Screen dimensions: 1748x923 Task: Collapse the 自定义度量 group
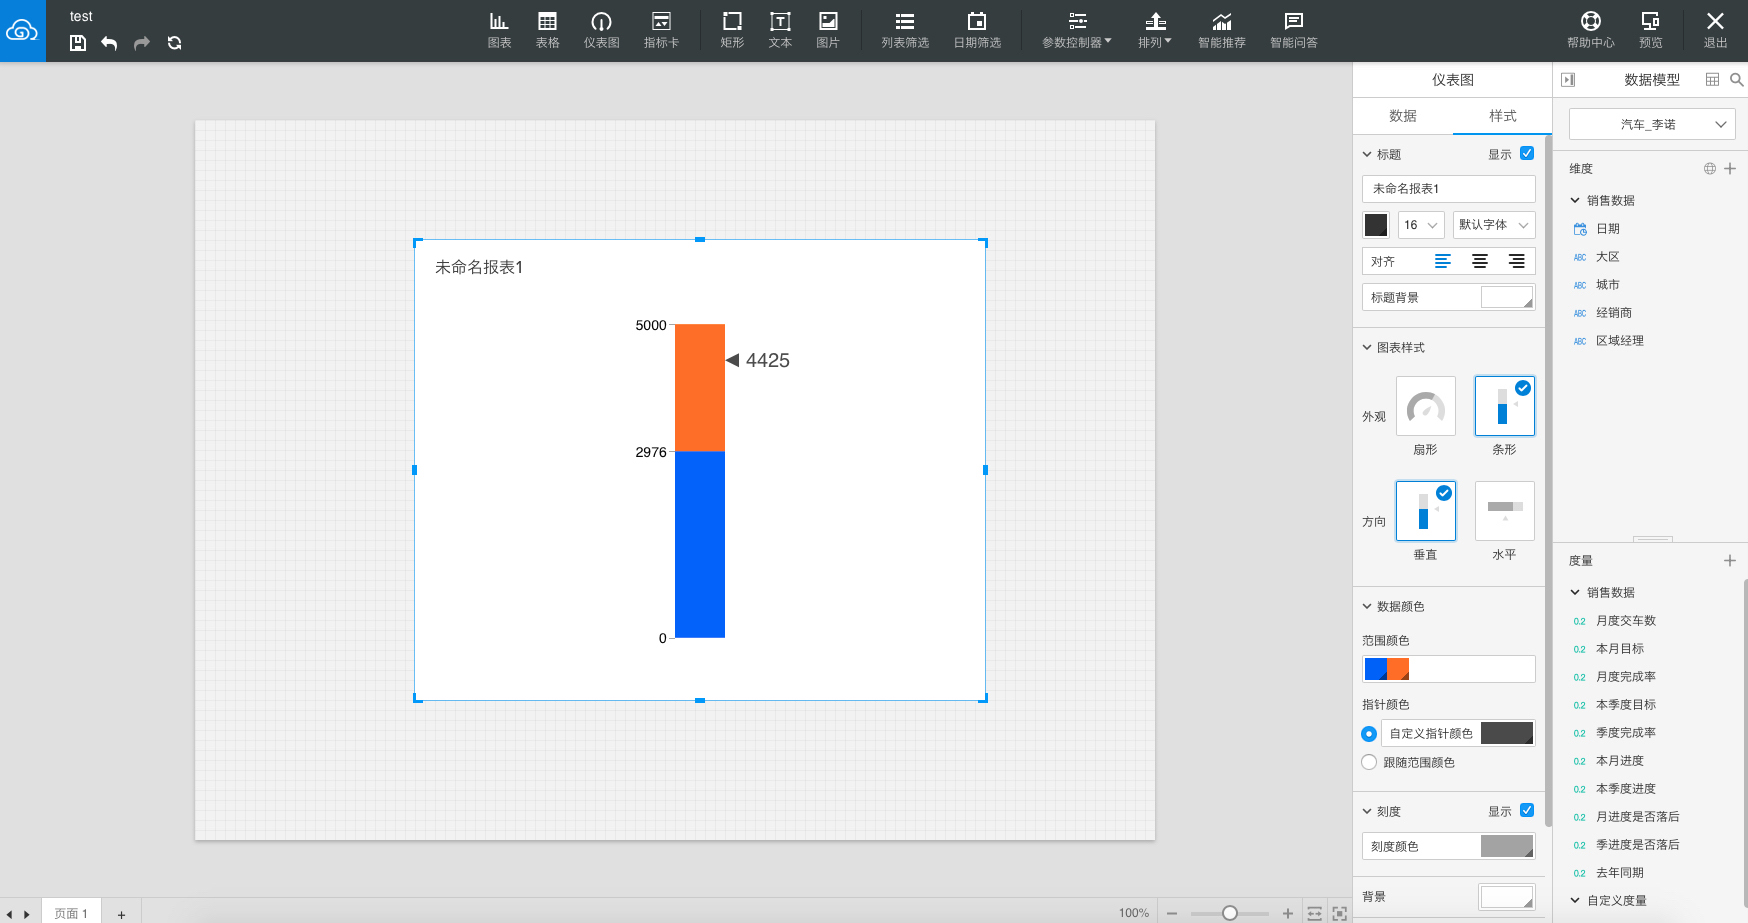[1575, 900]
